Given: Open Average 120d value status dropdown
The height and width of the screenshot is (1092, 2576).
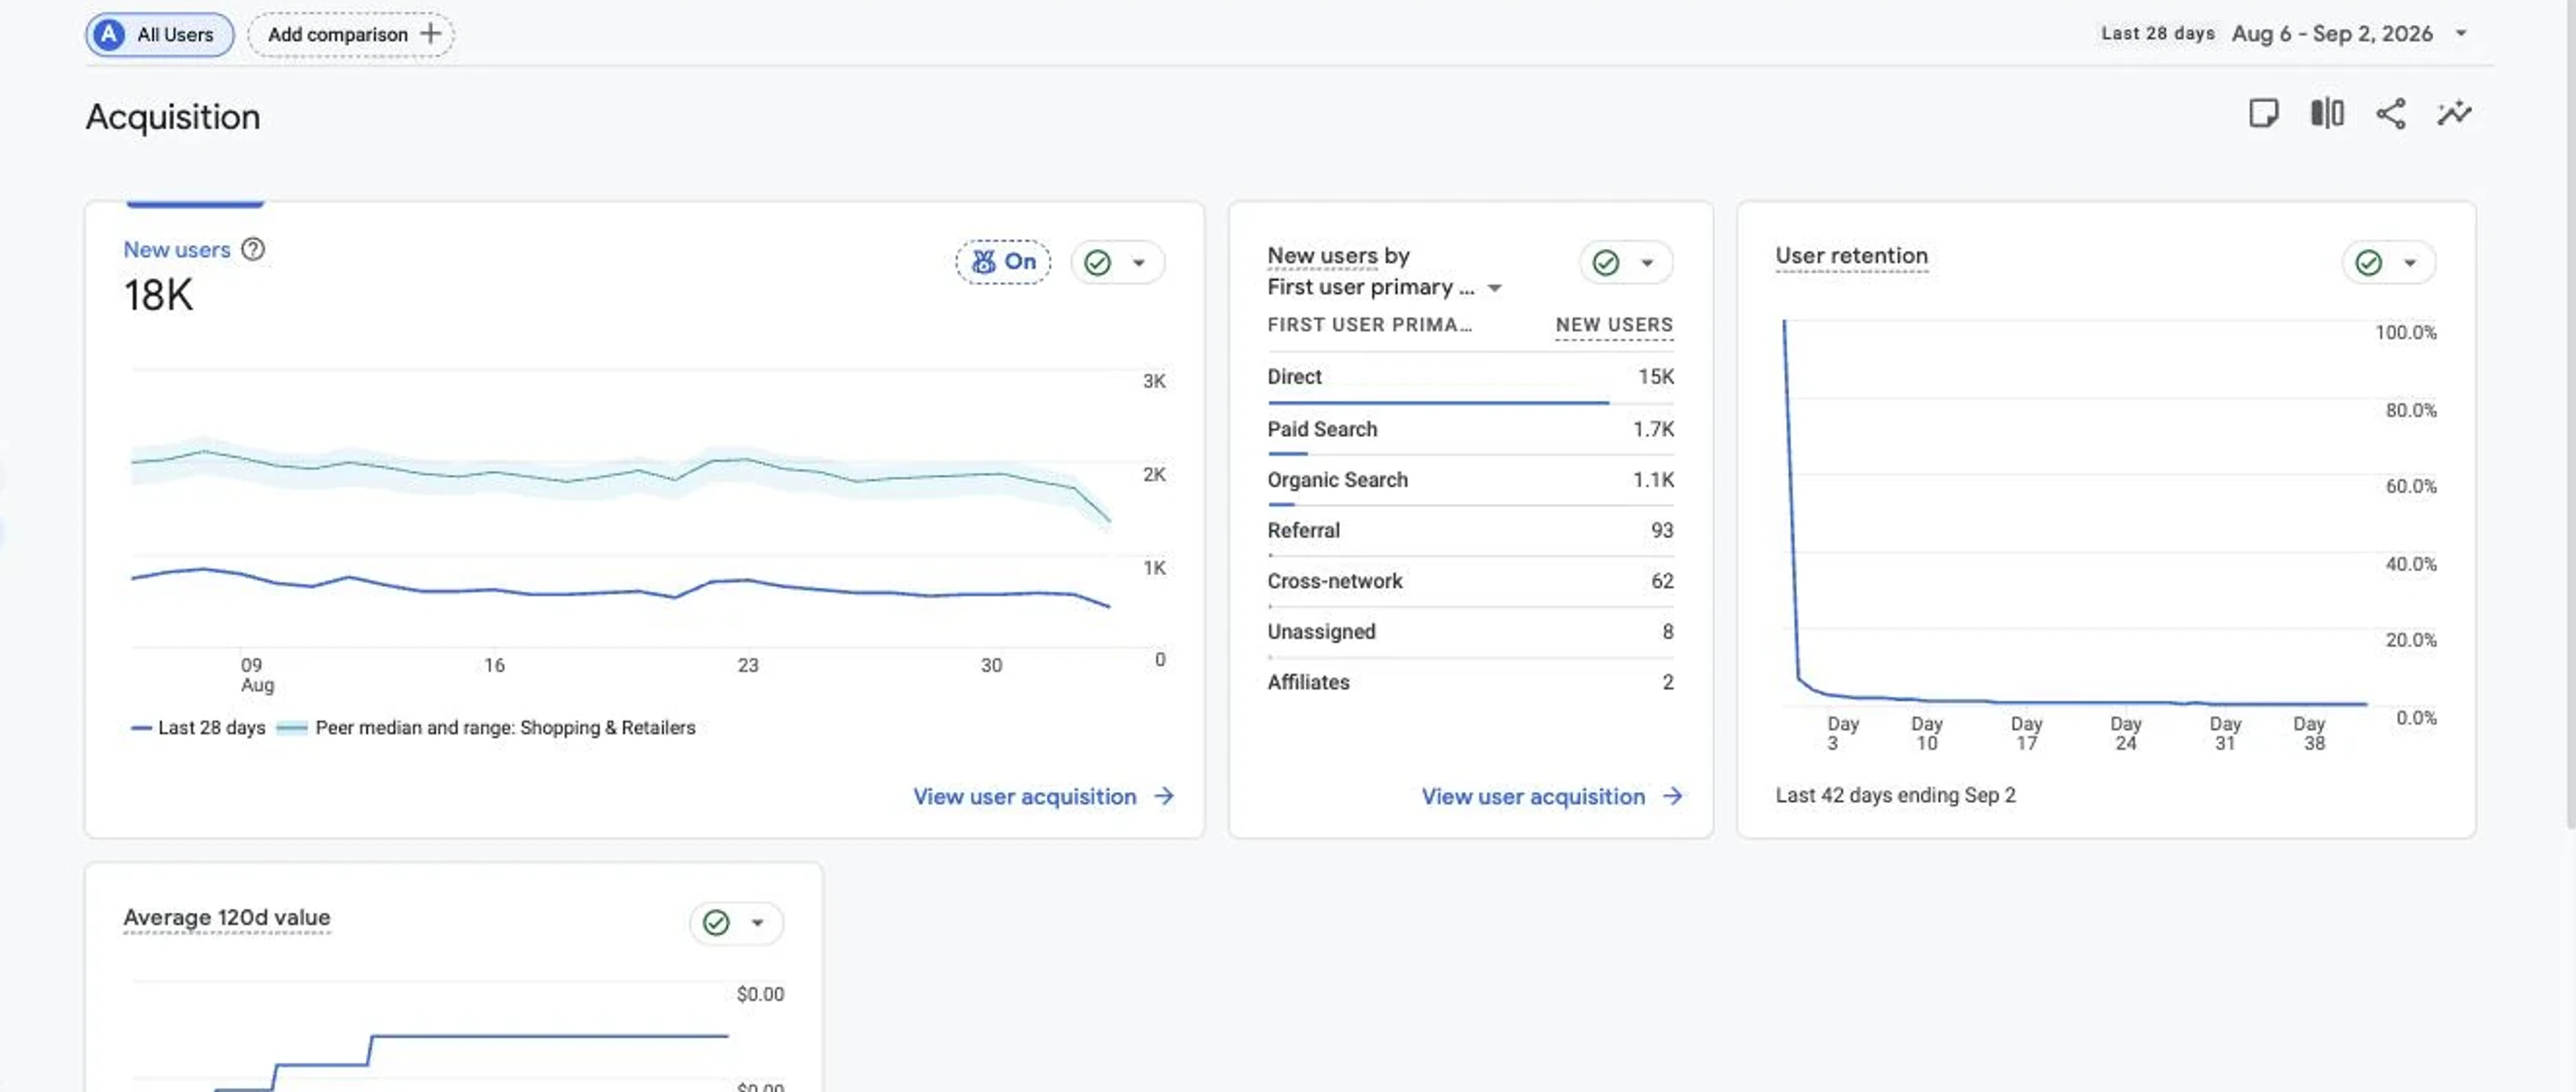Looking at the screenshot, I should (736, 922).
